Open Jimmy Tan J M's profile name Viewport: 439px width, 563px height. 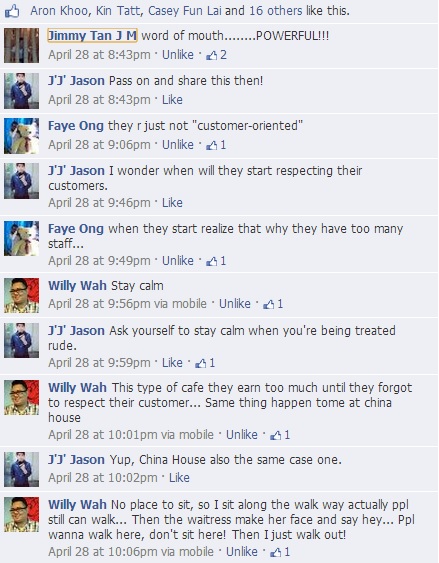coord(92,36)
